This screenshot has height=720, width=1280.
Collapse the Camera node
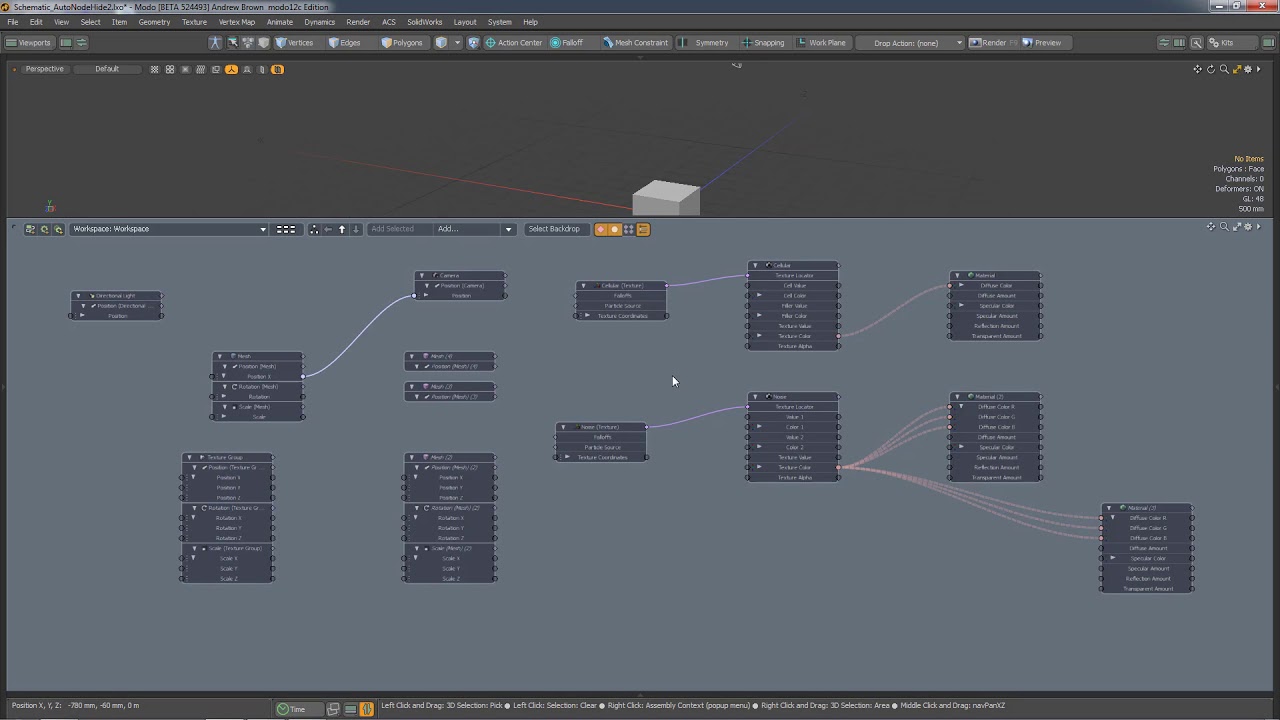[x=423, y=275]
